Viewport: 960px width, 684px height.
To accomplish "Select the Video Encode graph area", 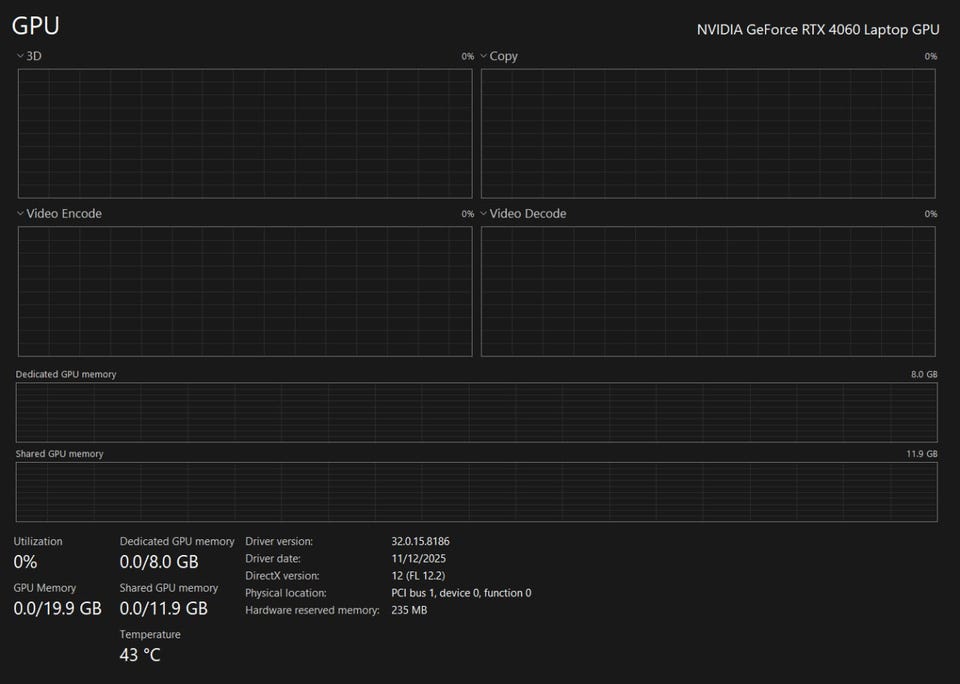I will [245, 291].
